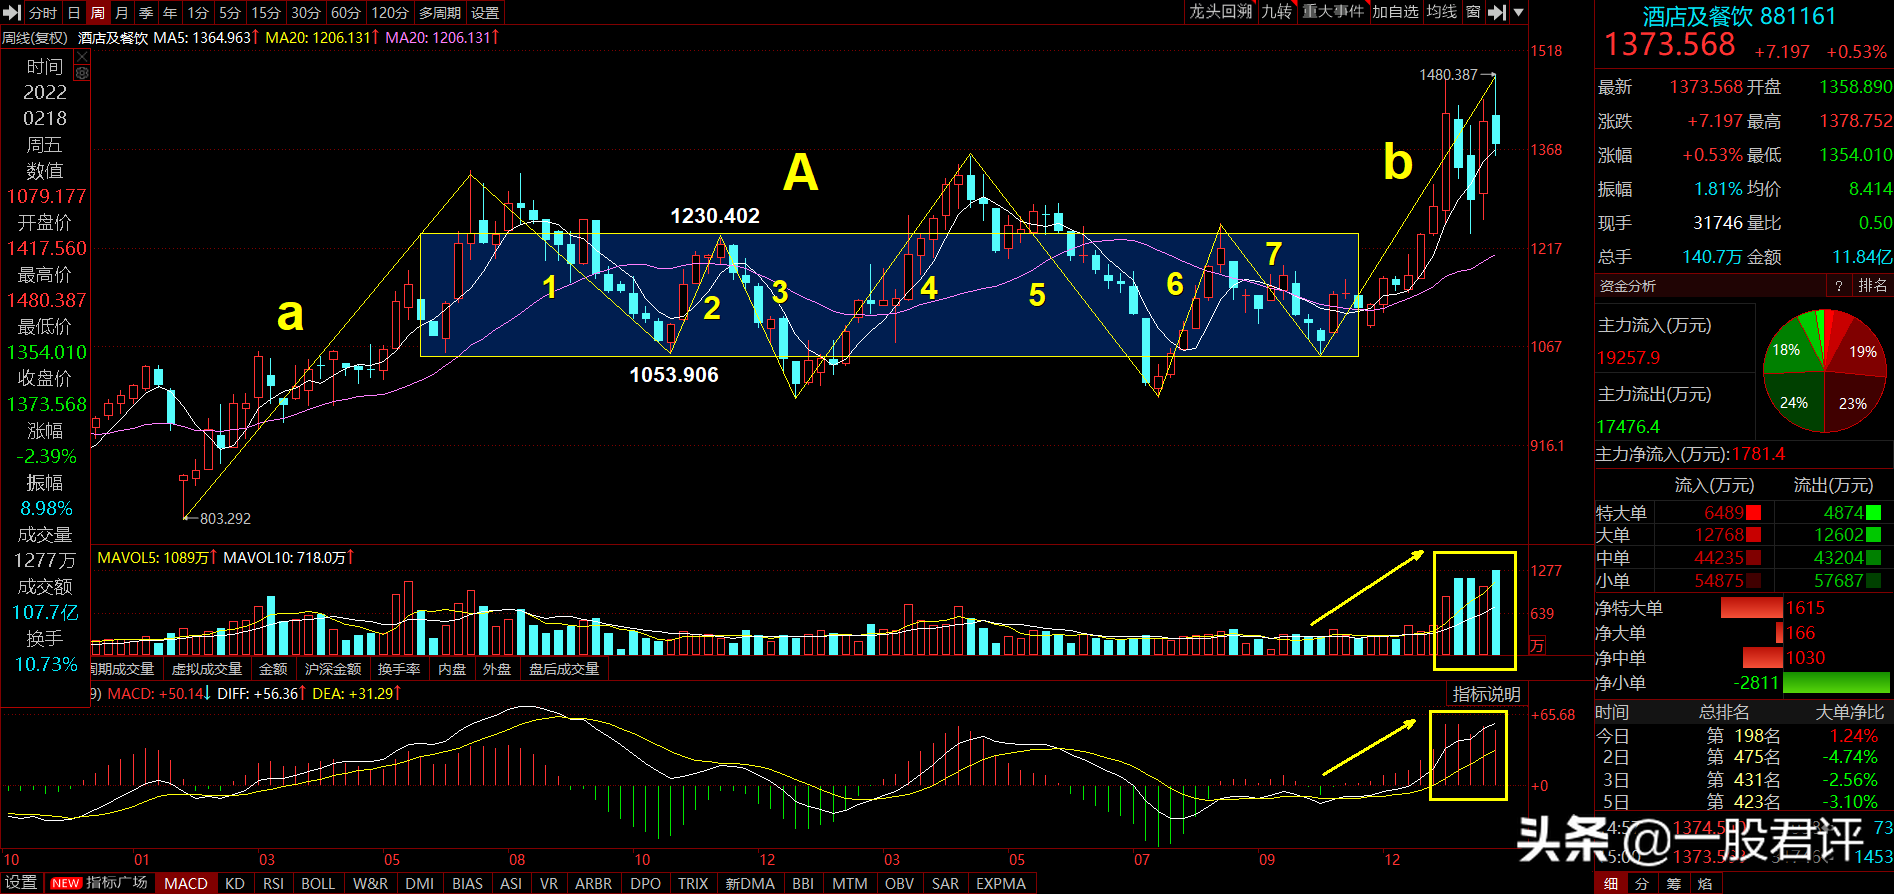Open the top toolbar dropdown triangle

(x=1518, y=13)
